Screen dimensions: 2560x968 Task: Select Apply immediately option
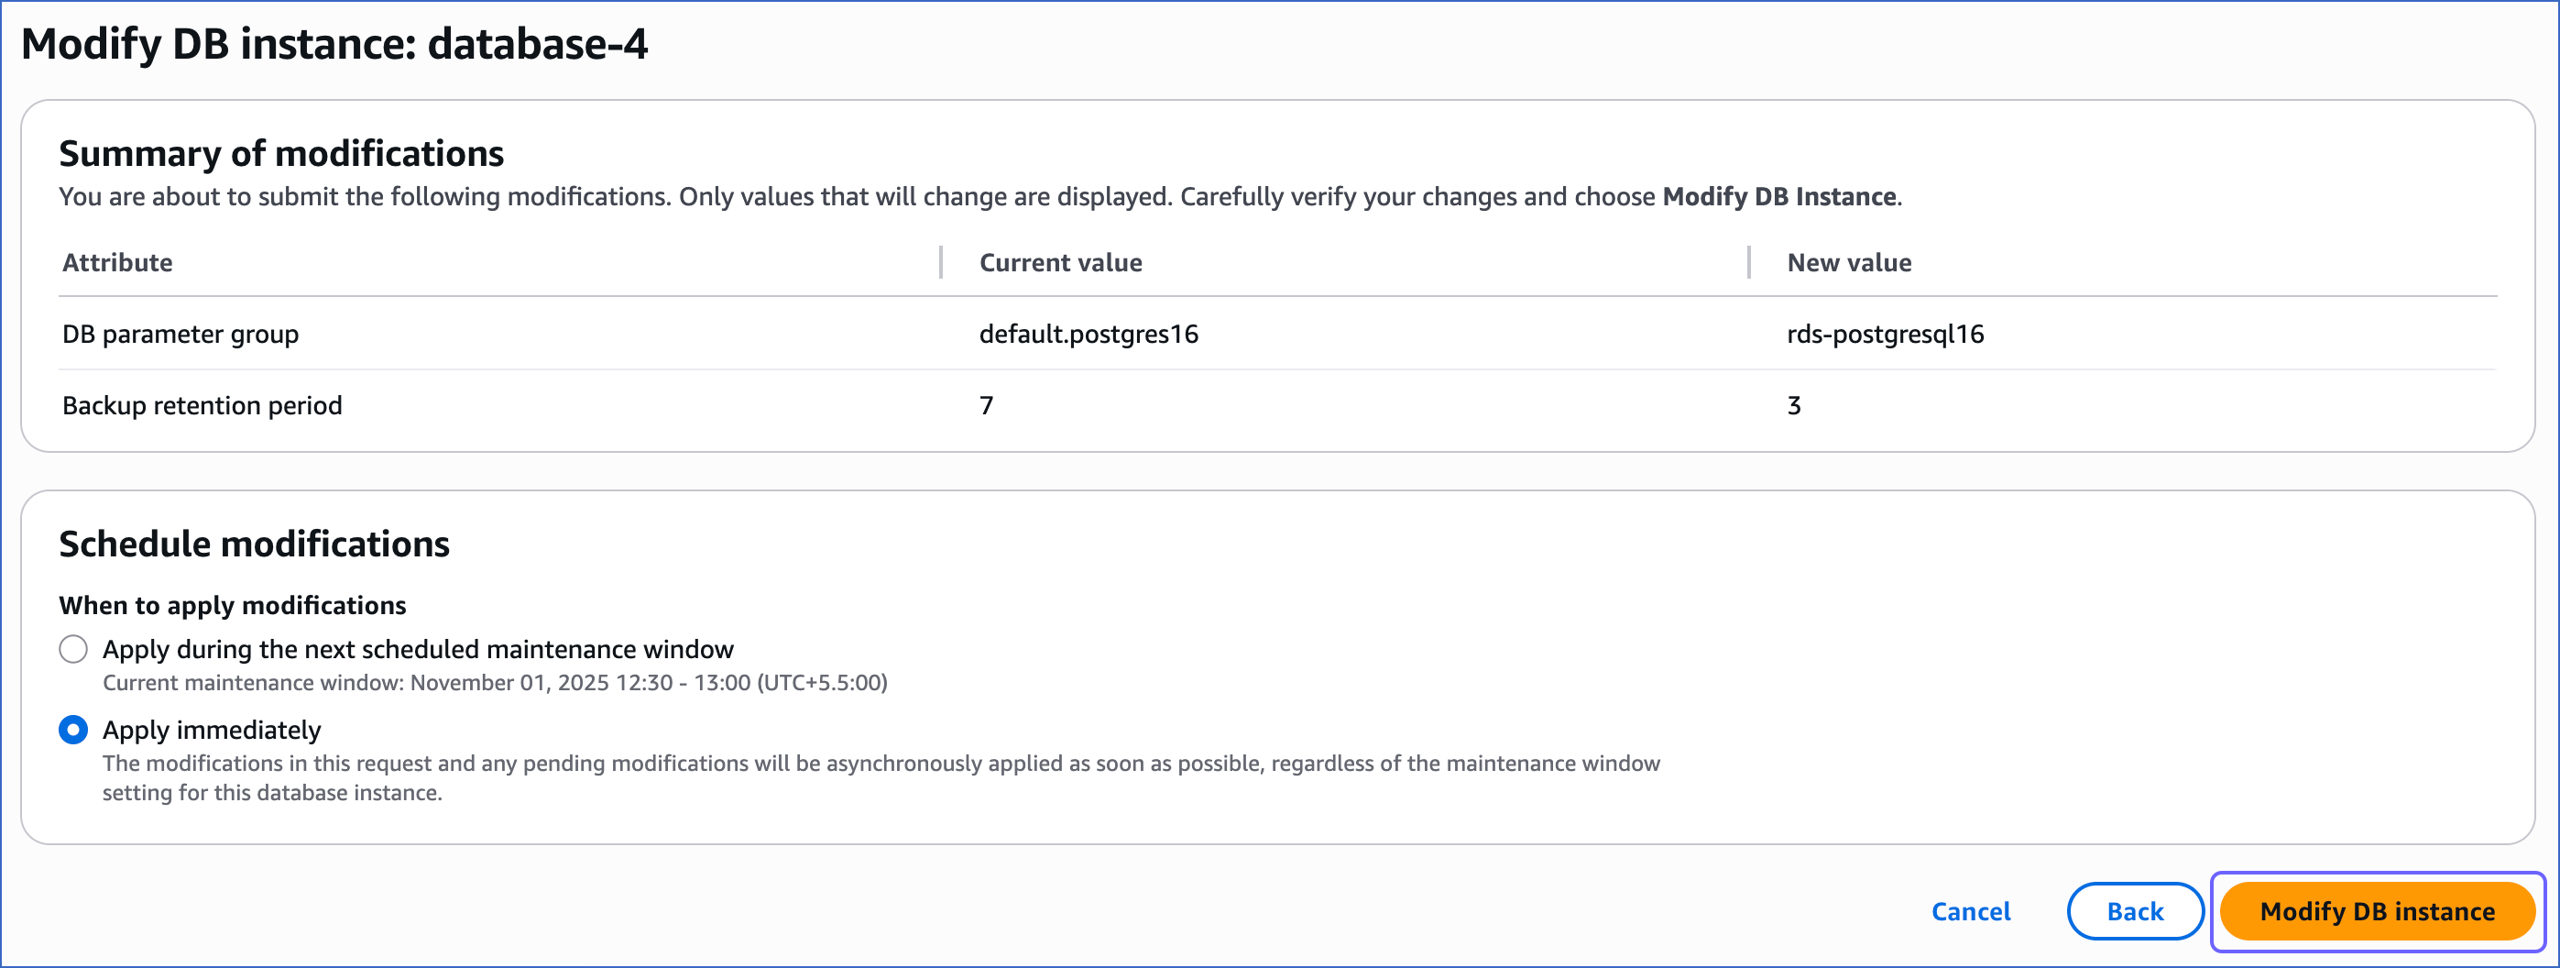pyautogui.click(x=211, y=729)
